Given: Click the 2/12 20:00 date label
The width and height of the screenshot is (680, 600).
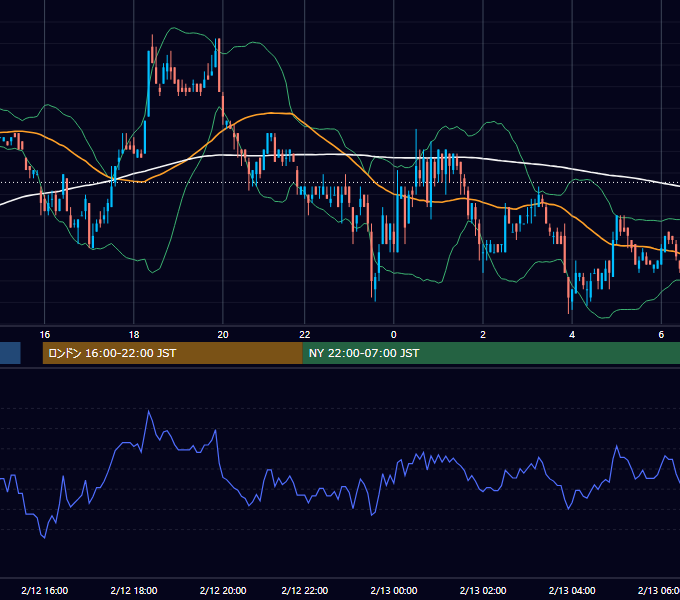Looking at the screenshot, I should (x=223, y=590).
